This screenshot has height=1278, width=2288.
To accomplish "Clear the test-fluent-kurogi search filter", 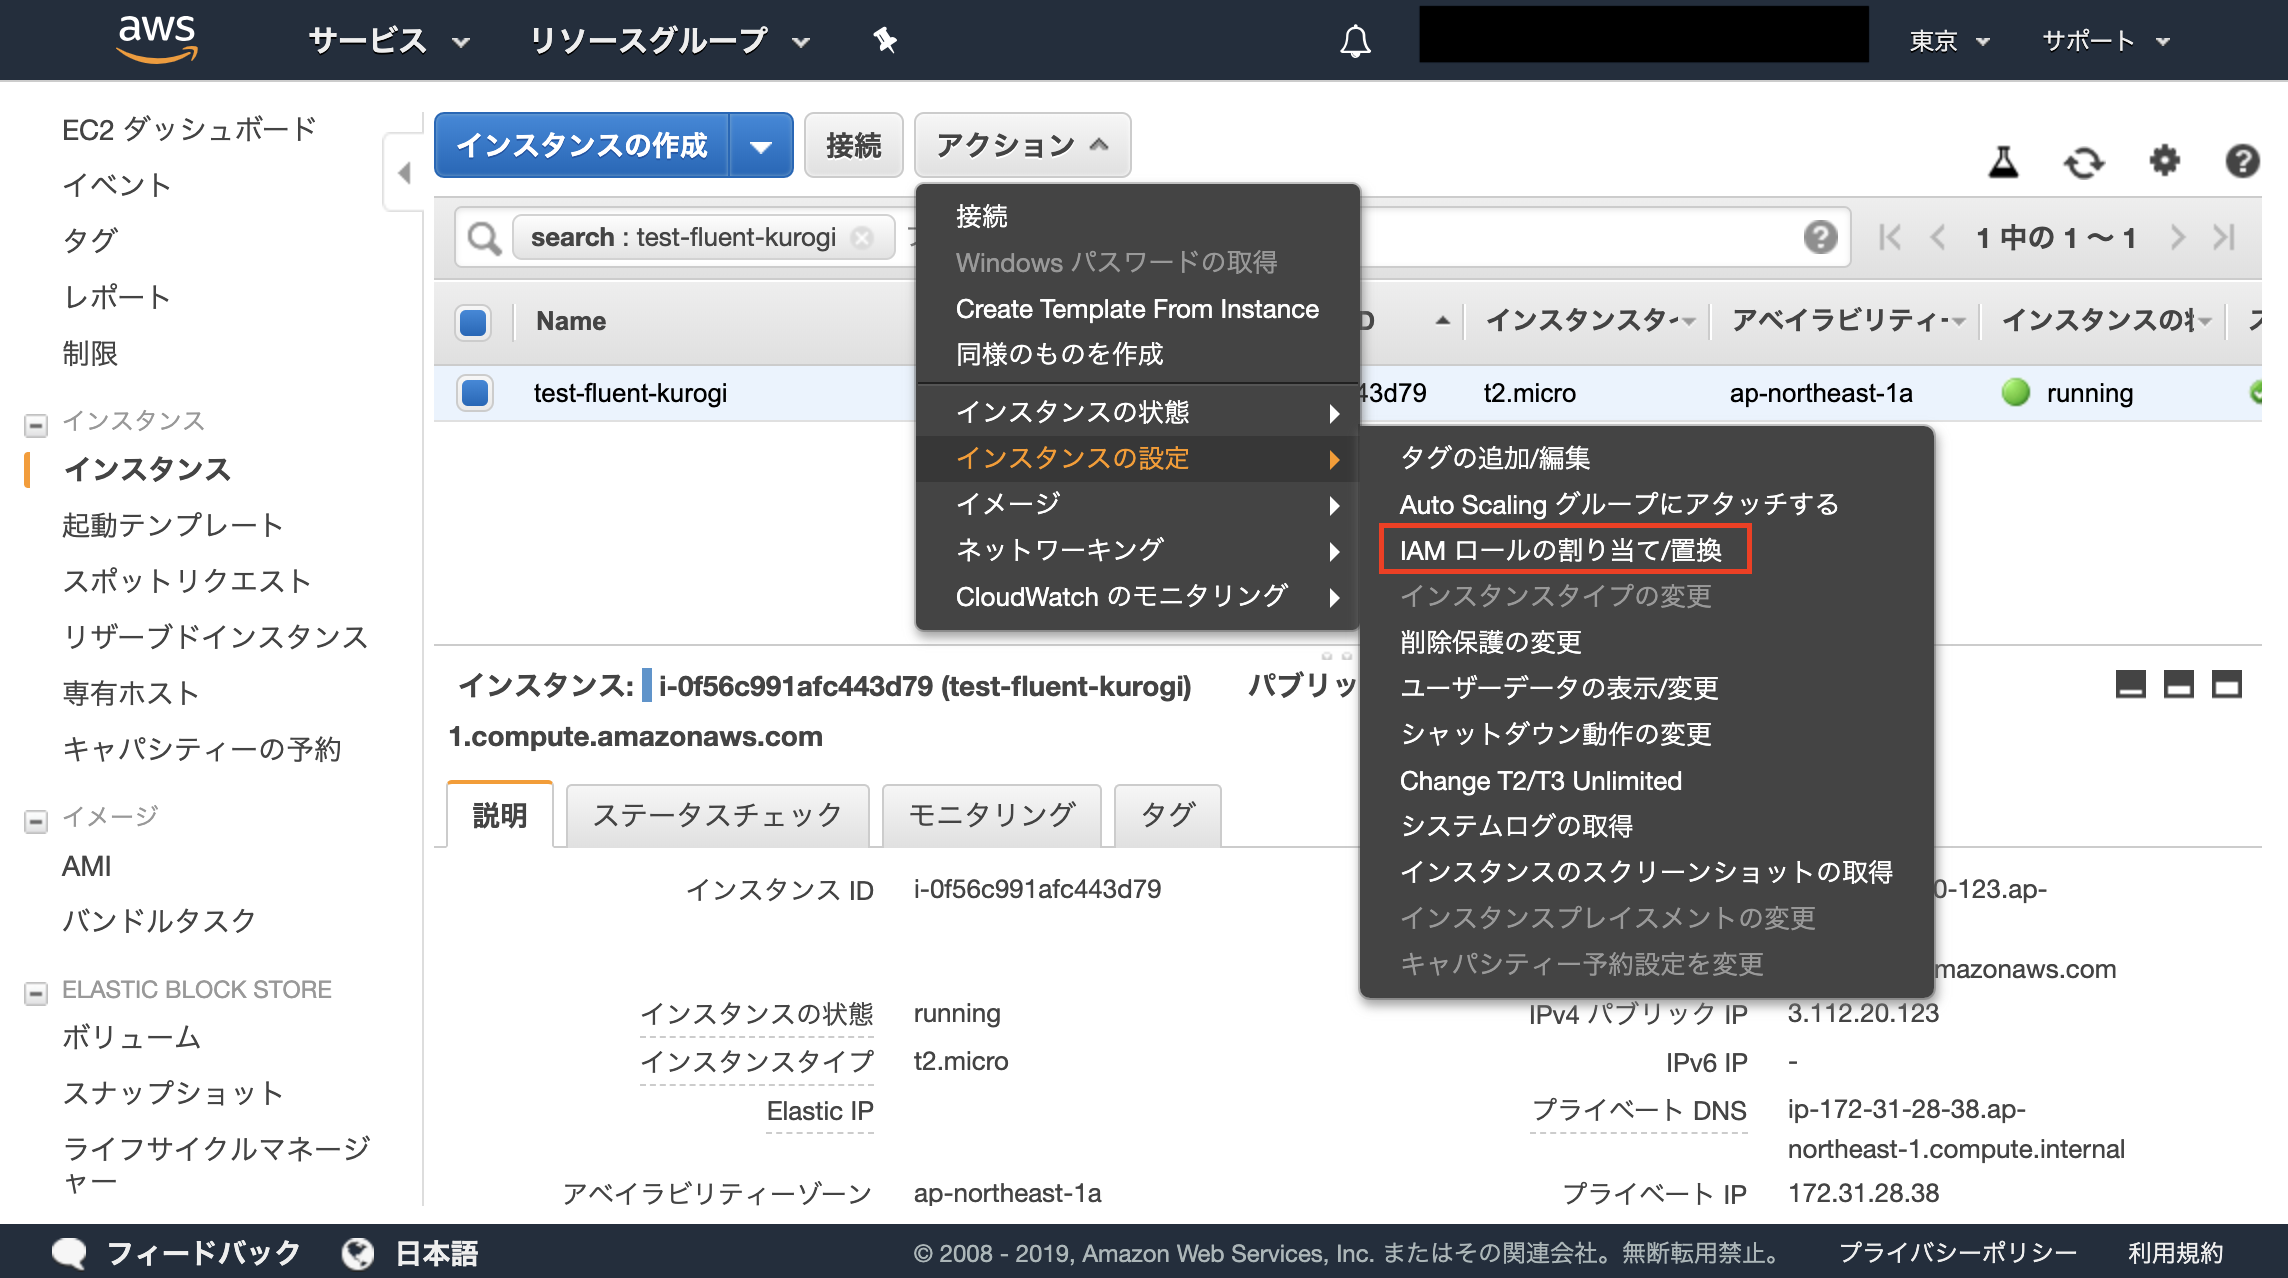I will tap(862, 237).
